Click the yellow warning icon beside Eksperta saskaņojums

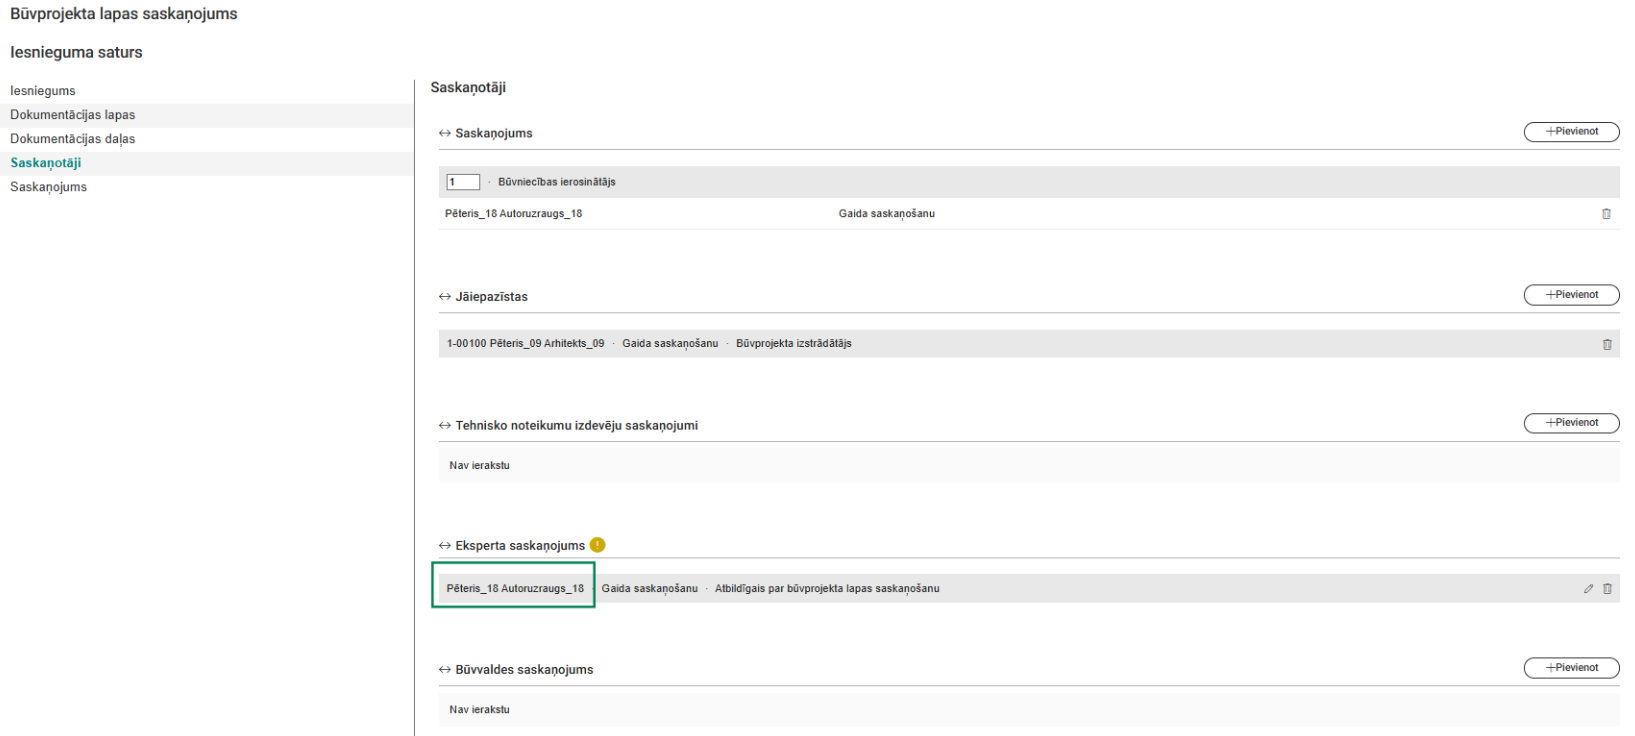(x=597, y=545)
